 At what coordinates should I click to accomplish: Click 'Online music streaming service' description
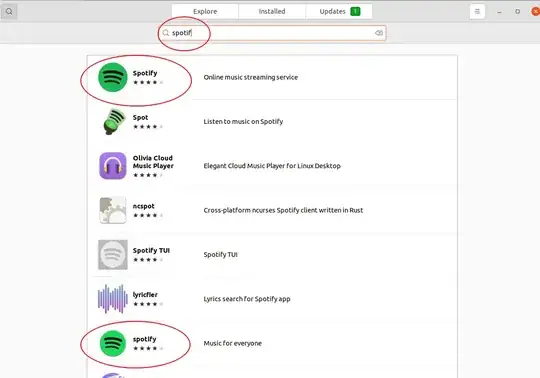pos(250,77)
